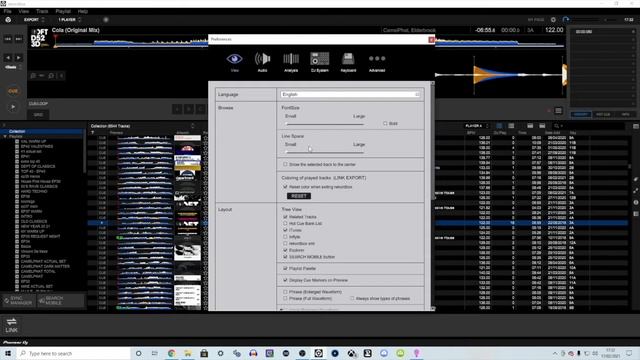Viewport: 640px width, 360px height.
Task: Click the circular record icon beside 1 PLAYER
Action: [106, 20]
